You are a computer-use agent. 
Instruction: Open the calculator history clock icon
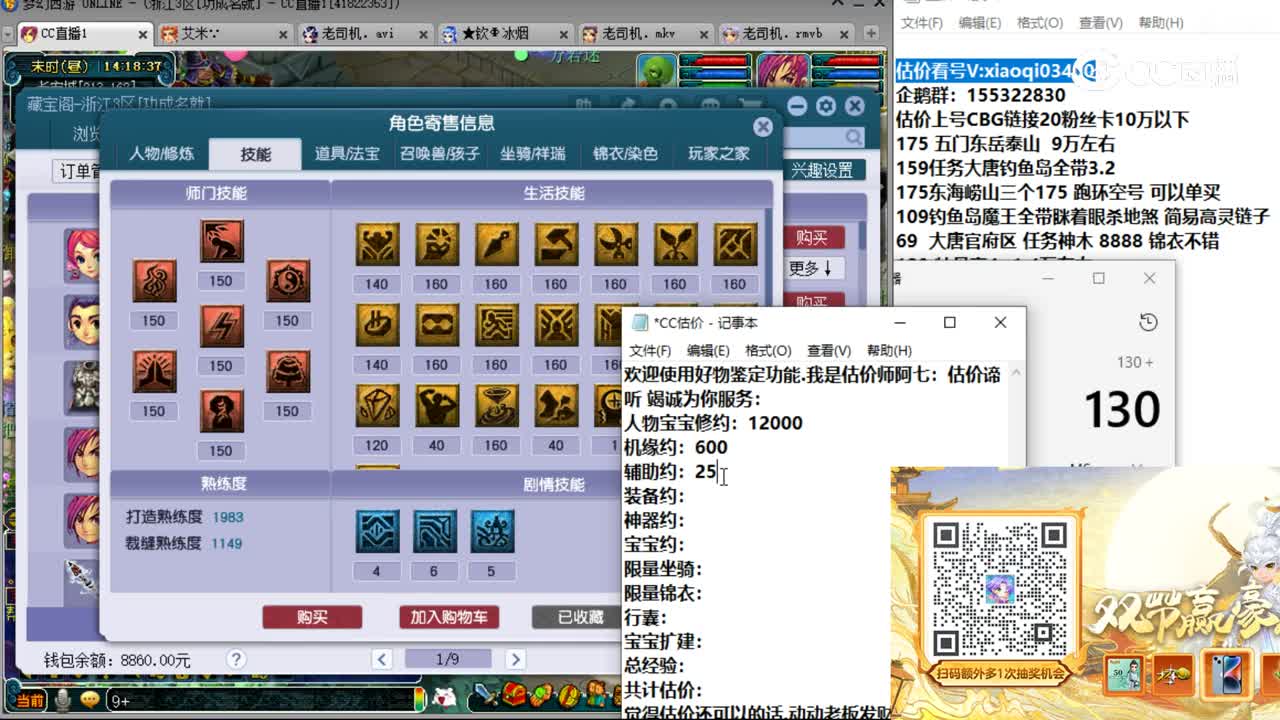pos(1148,322)
